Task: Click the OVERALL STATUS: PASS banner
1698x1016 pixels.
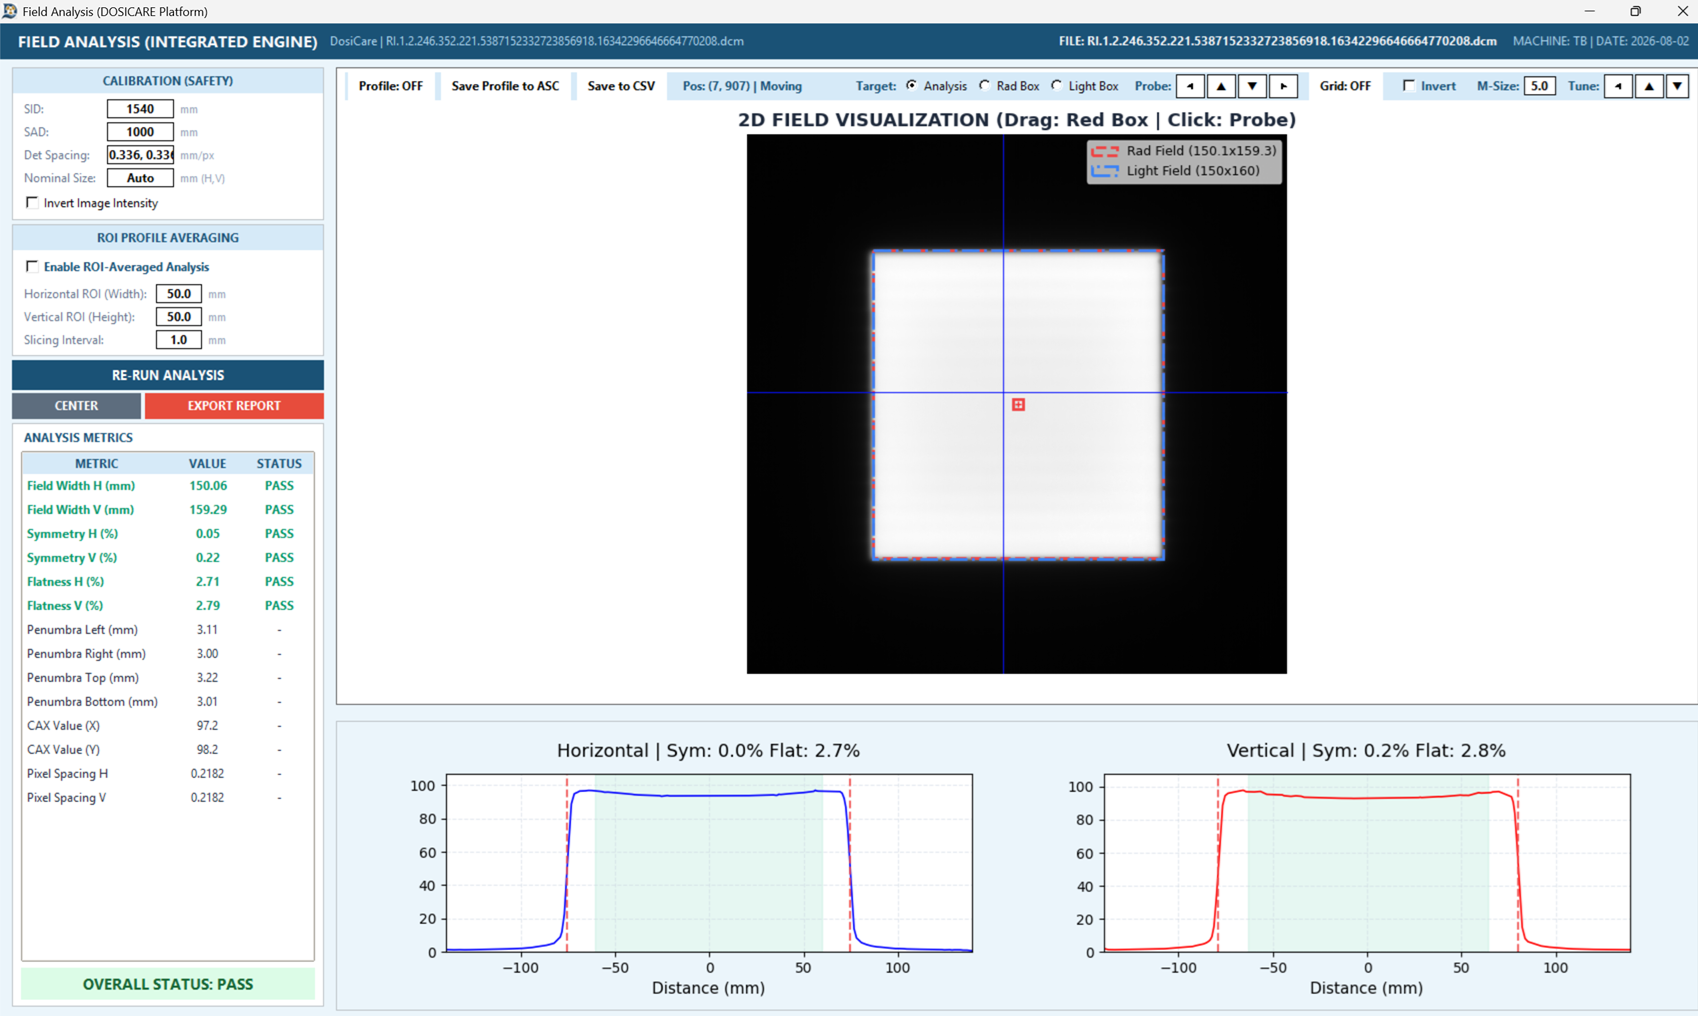Action: (168, 984)
